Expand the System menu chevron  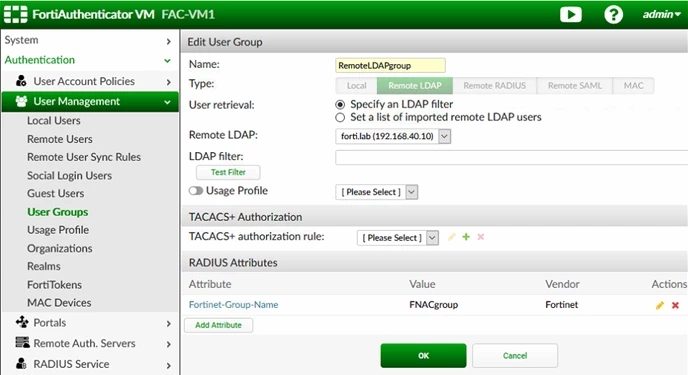pos(169,41)
